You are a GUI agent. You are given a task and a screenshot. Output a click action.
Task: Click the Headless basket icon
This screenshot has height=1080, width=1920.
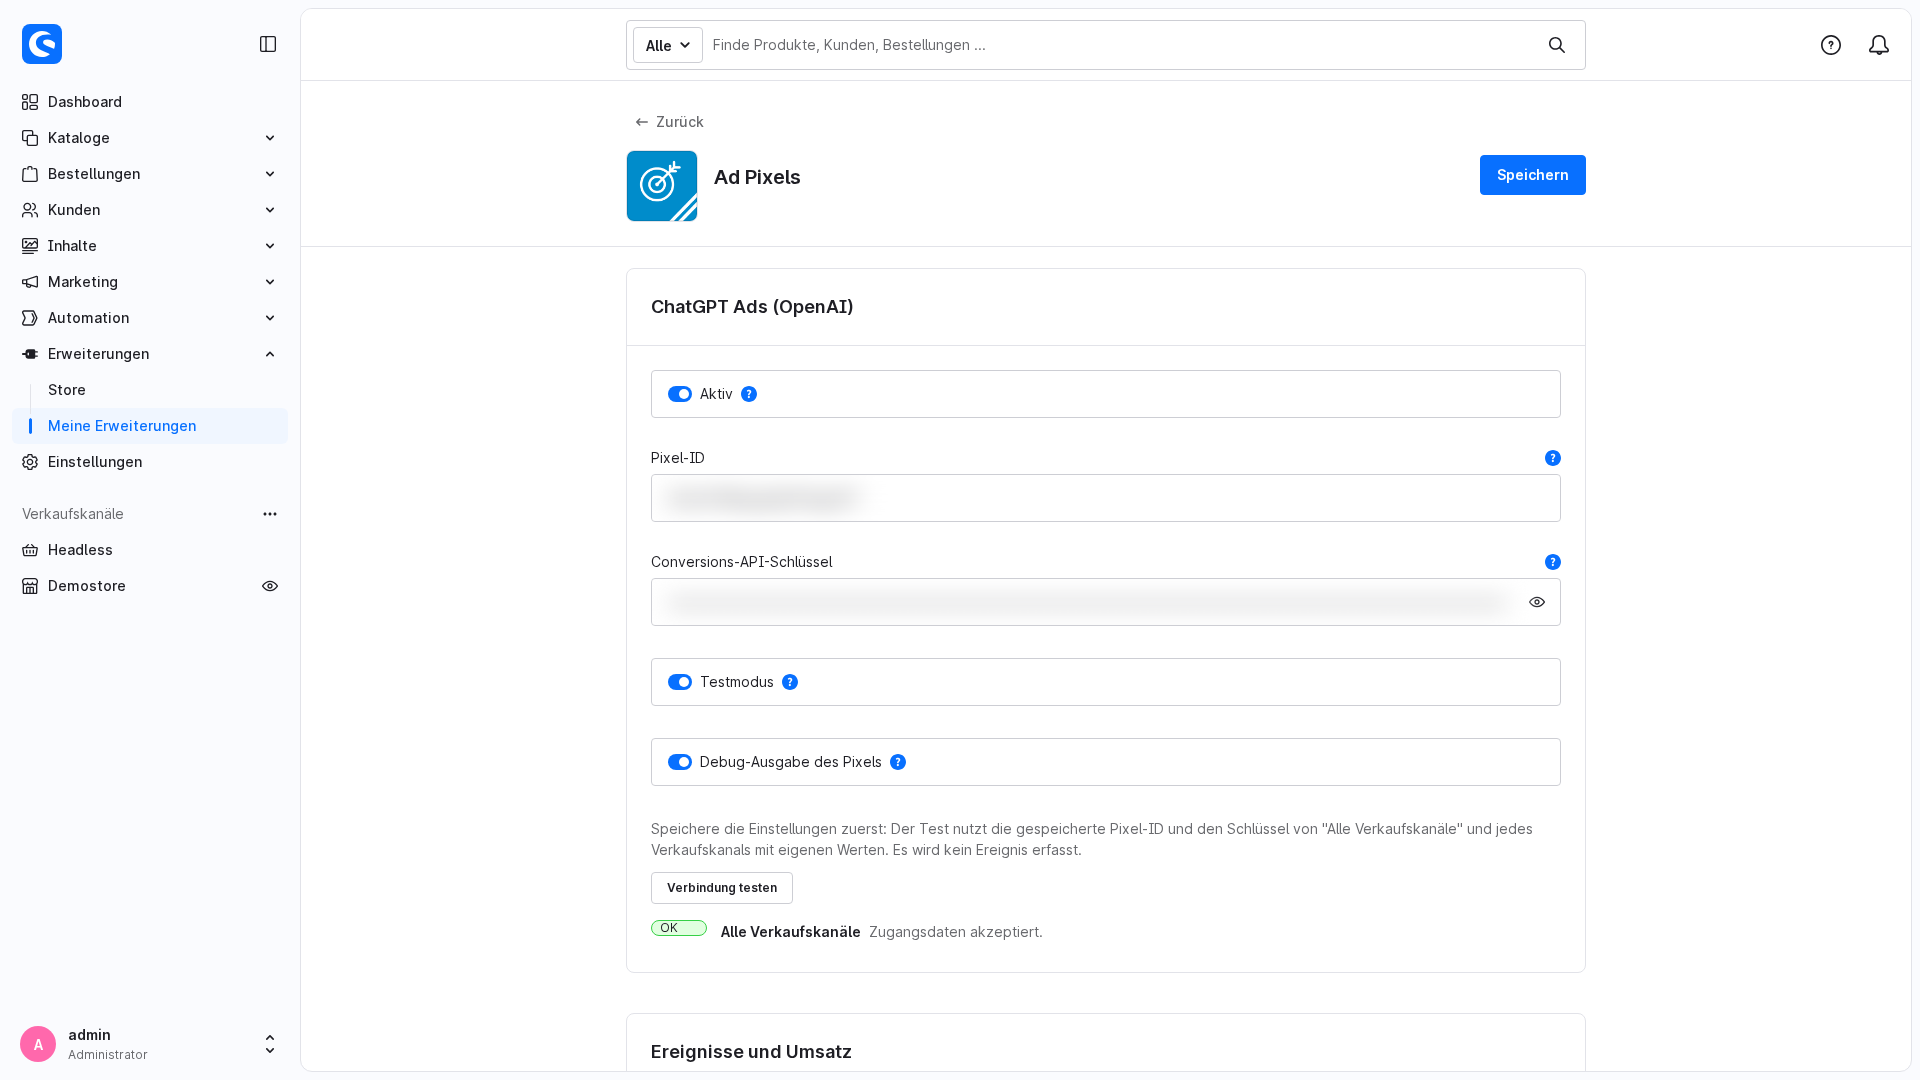[x=30, y=550]
